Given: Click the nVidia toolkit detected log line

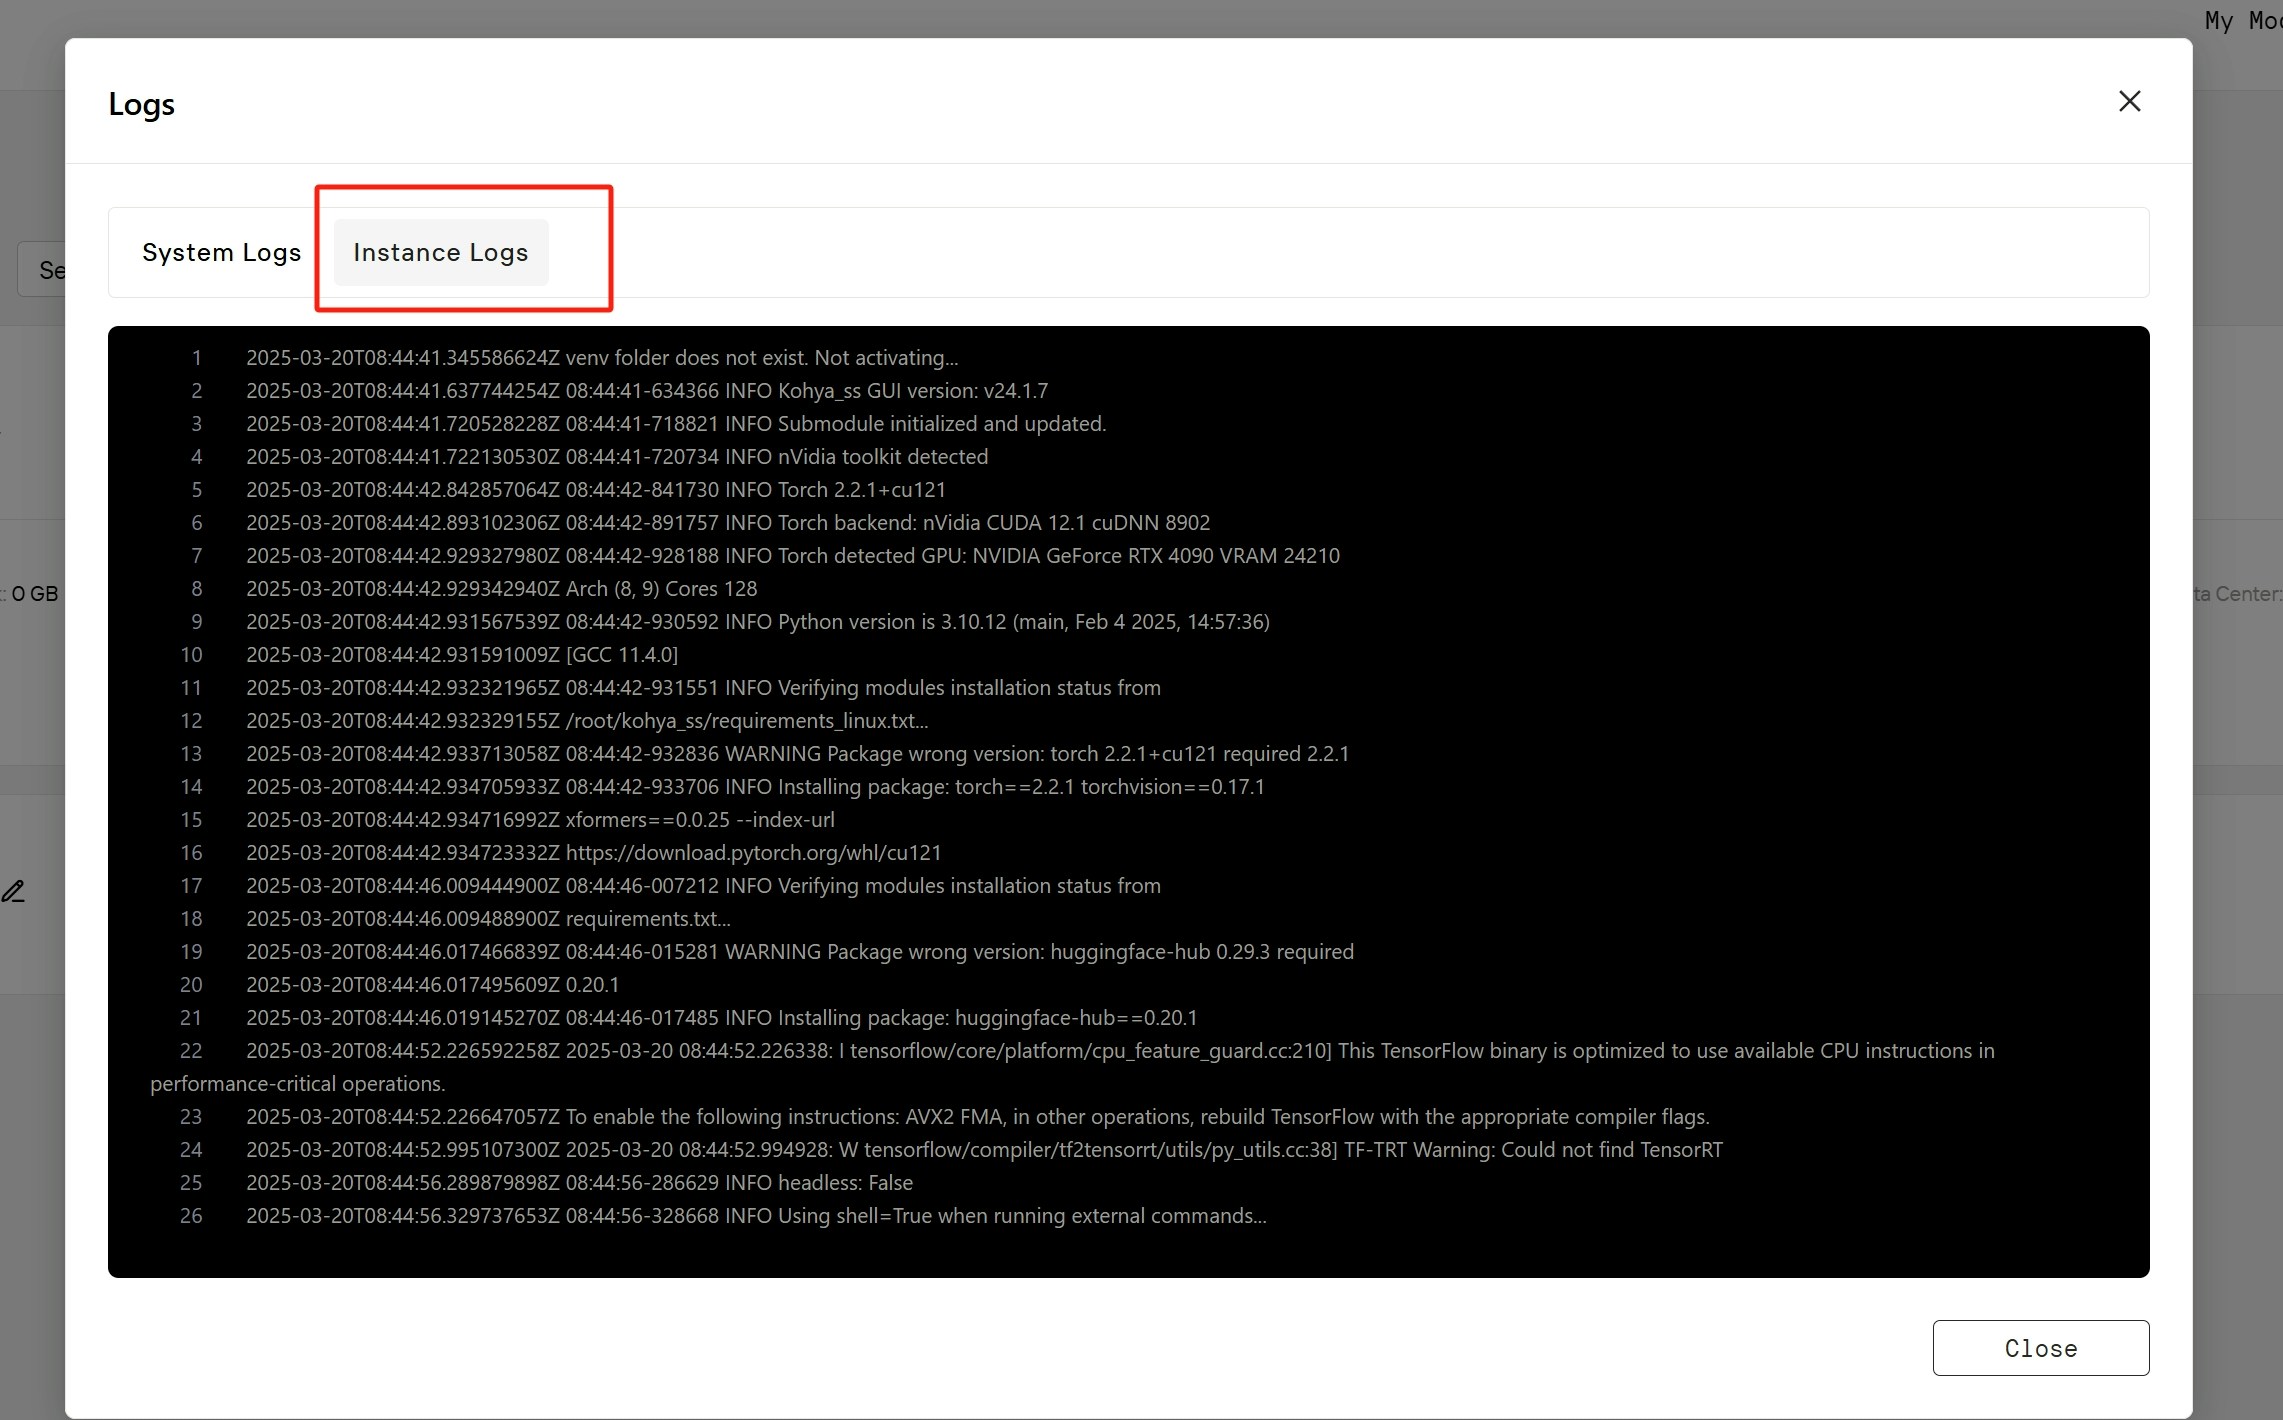Looking at the screenshot, I should [x=616, y=457].
